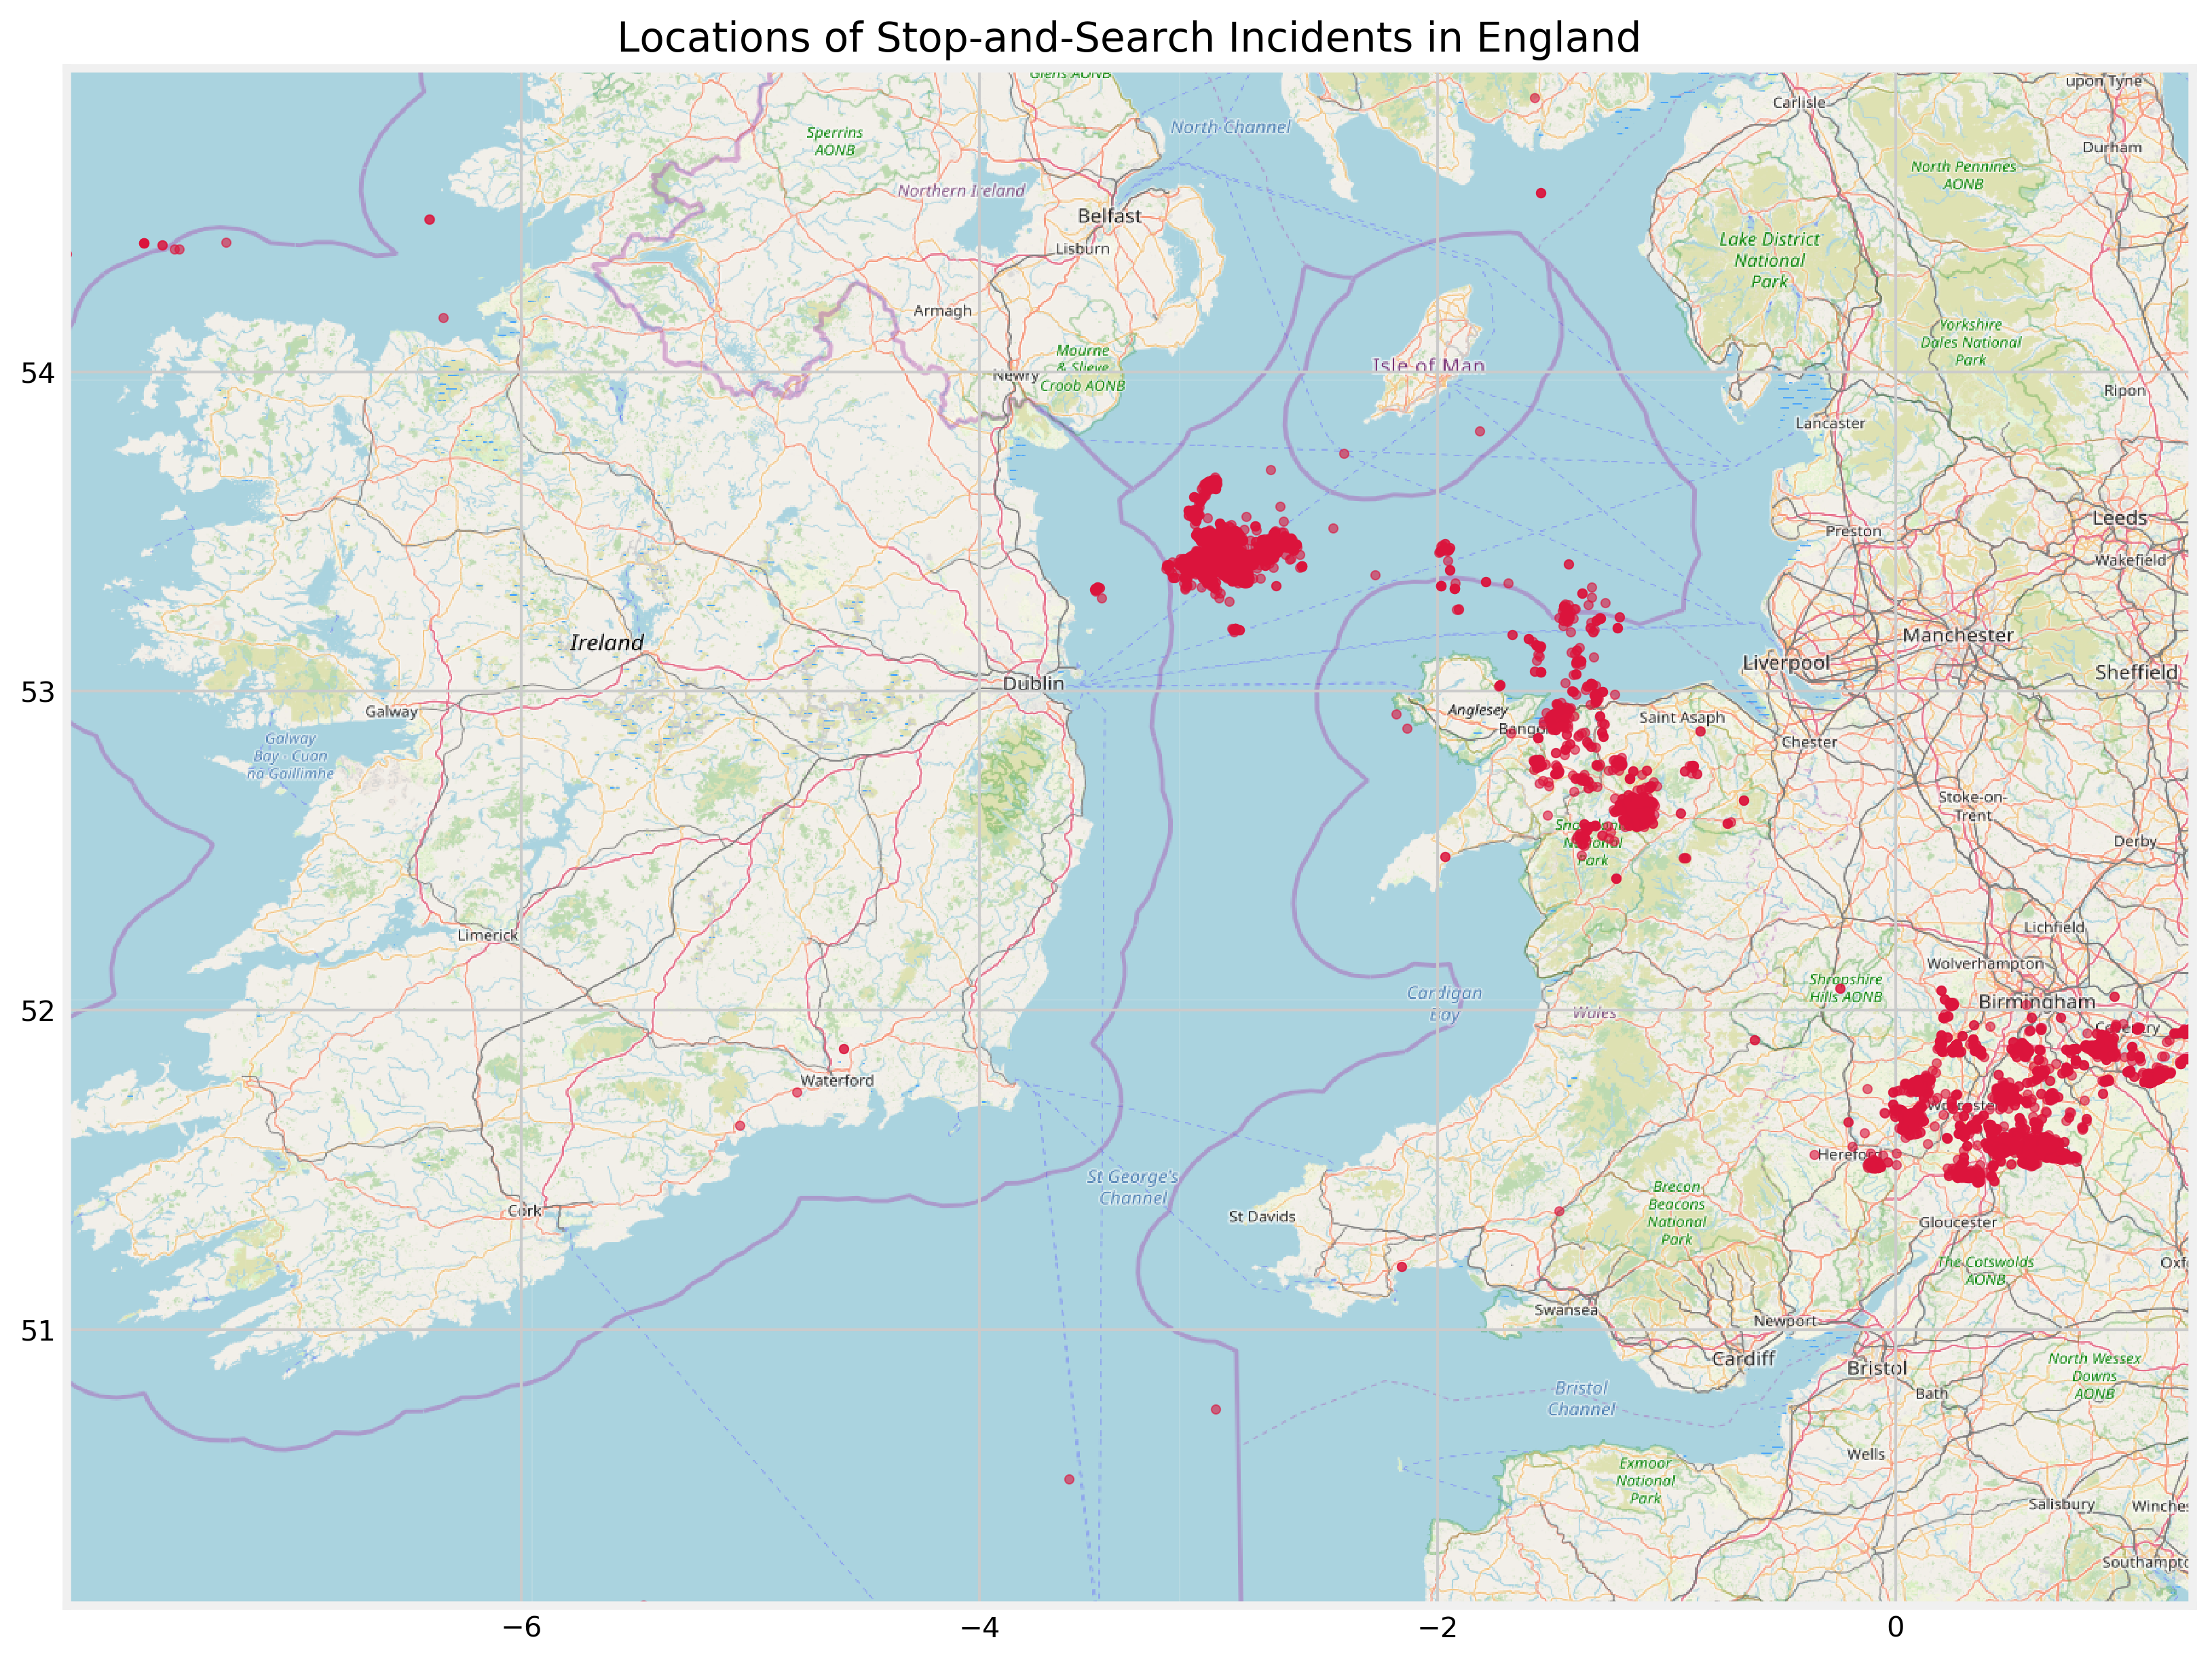Select the italic Ireland country label
The image size is (2212, 1663).
coord(606,643)
